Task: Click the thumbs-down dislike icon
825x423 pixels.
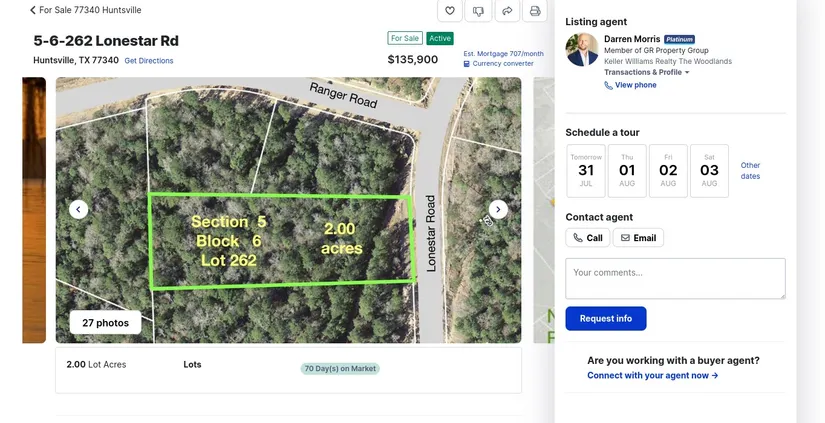Action: tap(478, 11)
